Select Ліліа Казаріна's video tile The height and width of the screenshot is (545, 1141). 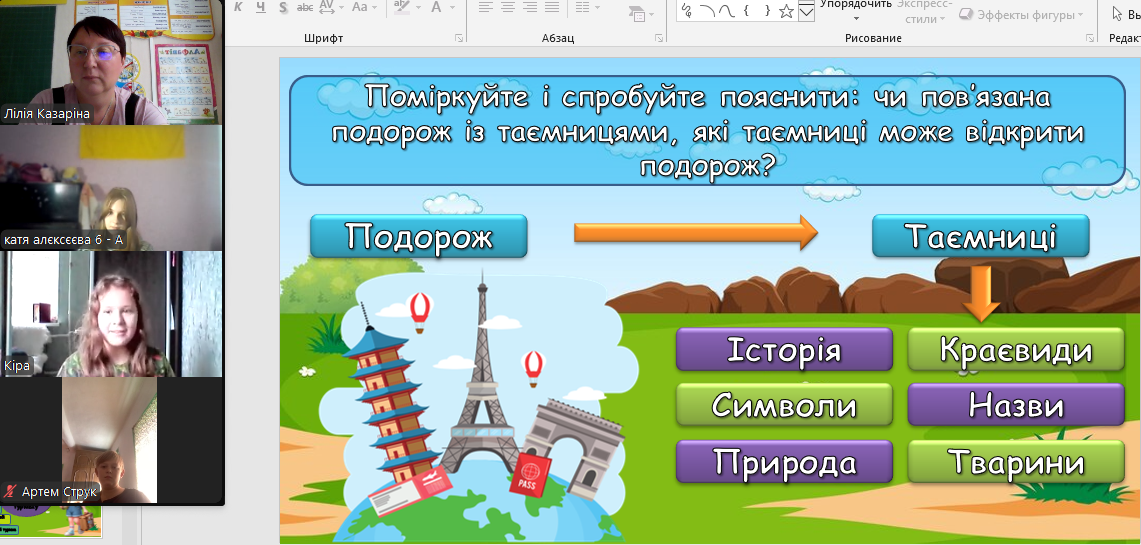point(112,62)
